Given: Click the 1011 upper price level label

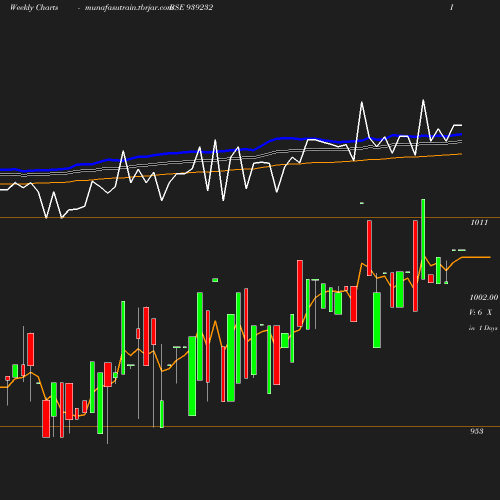Looking at the screenshot, I should [x=479, y=222].
